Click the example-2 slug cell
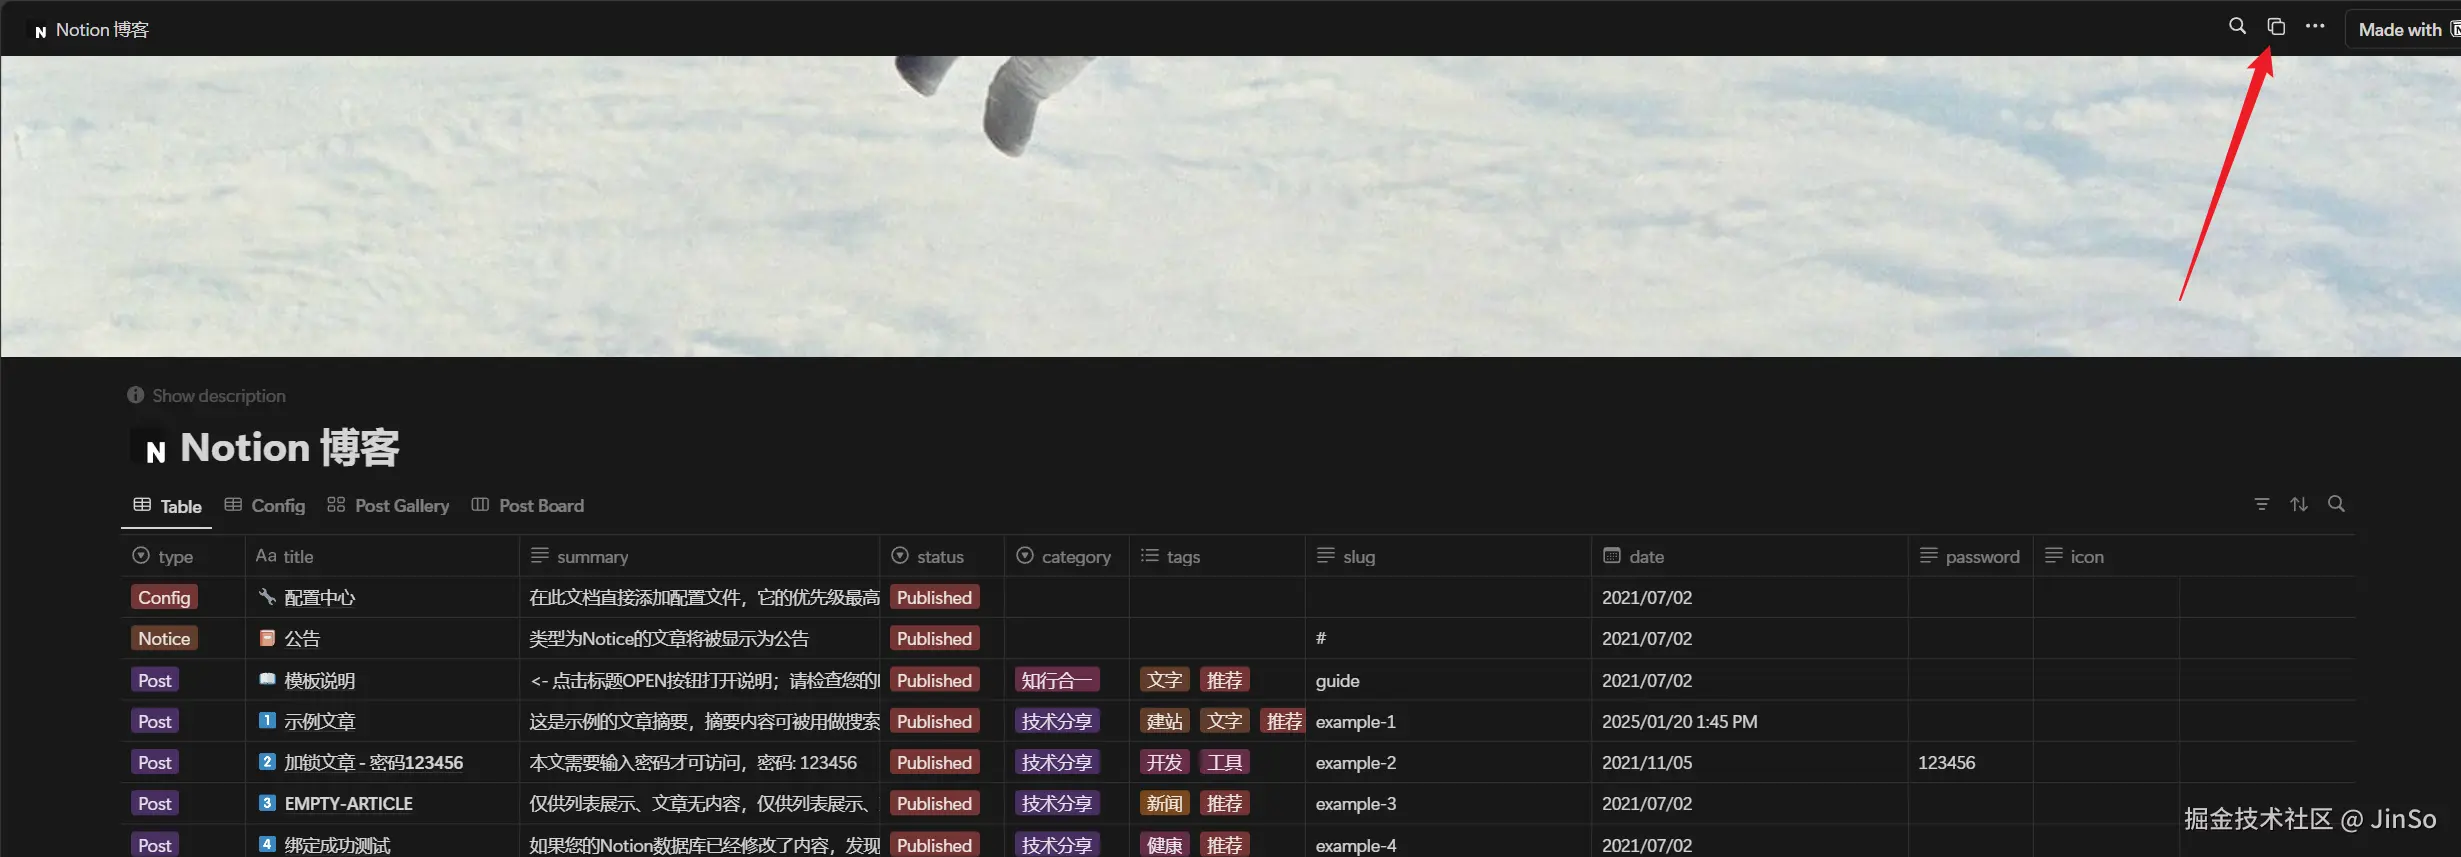The height and width of the screenshot is (857, 2461). pyautogui.click(x=1448, y=762)
